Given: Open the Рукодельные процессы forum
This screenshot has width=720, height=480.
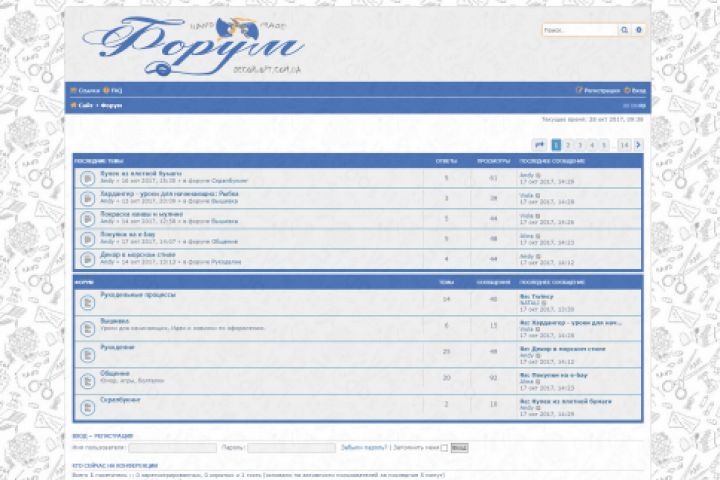Looking at the screenshot, I should 138,294.
